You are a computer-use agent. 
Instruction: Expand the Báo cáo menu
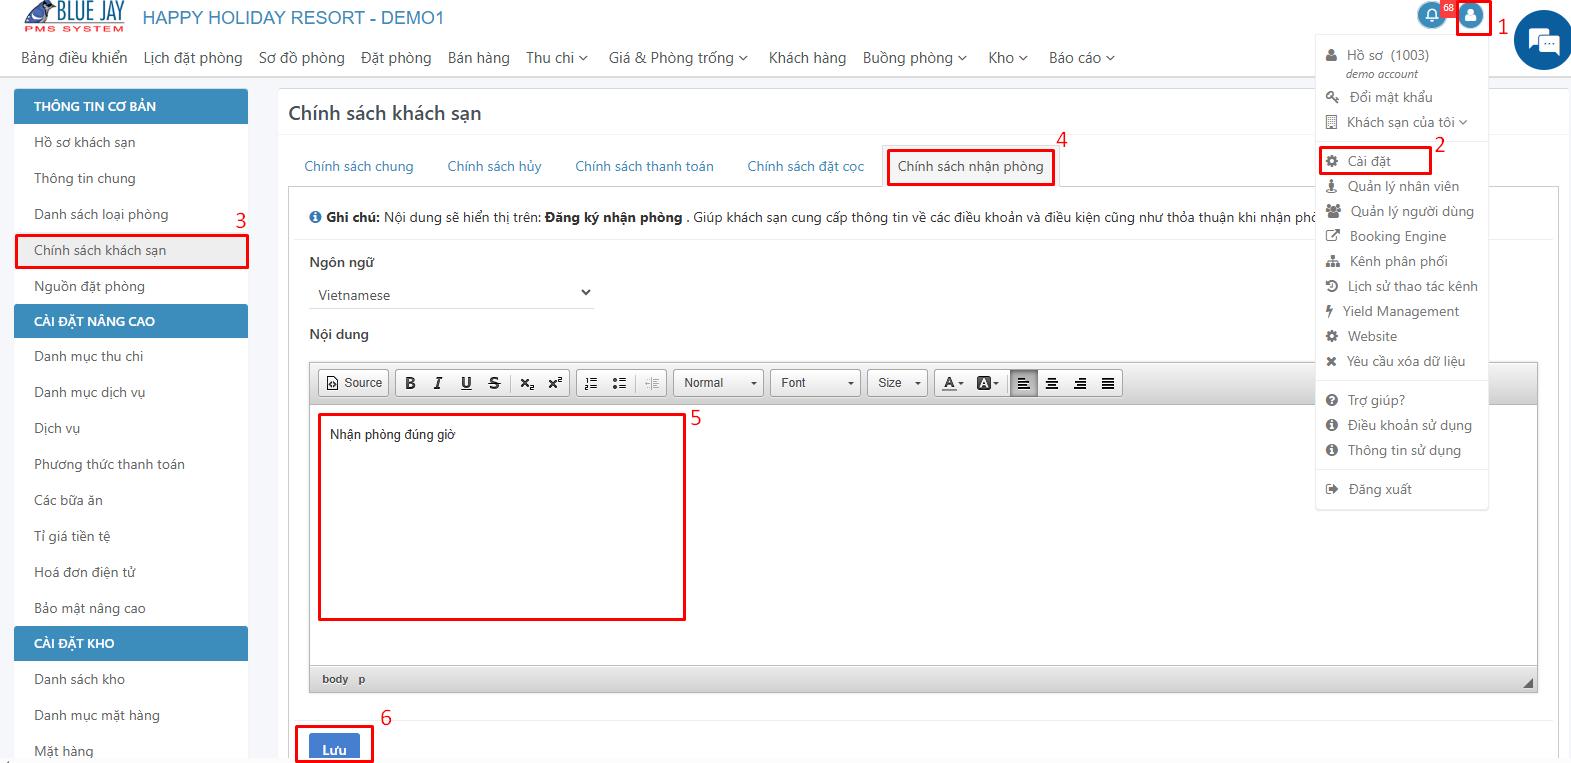tap(1082, 58)
